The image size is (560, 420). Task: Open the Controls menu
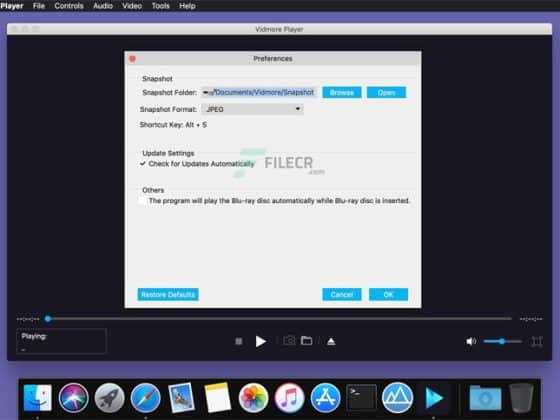point(69,6)
